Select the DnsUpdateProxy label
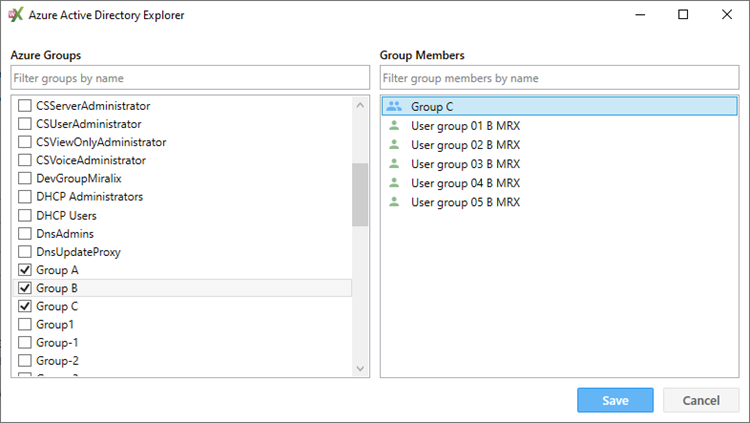This screenshot has height=423, width=750. click(78, 252)
